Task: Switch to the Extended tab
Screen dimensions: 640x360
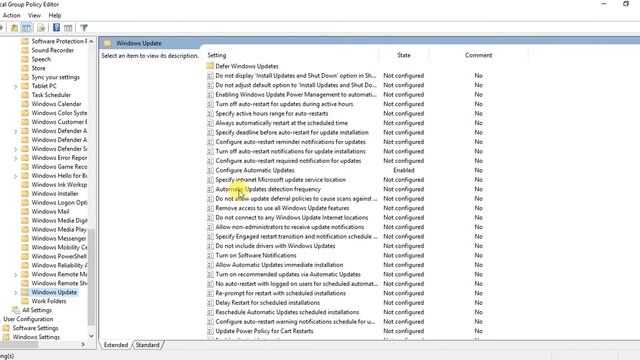Action: (116, 345)
